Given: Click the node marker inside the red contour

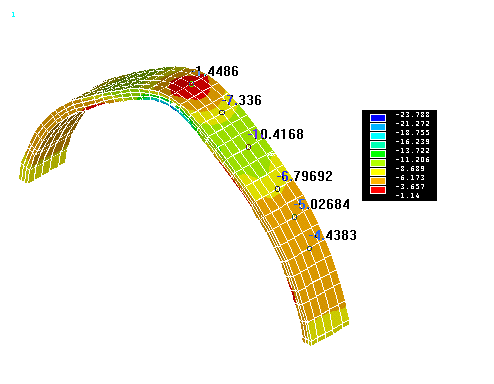Looking at the screenshot, I should pos(191,84).
